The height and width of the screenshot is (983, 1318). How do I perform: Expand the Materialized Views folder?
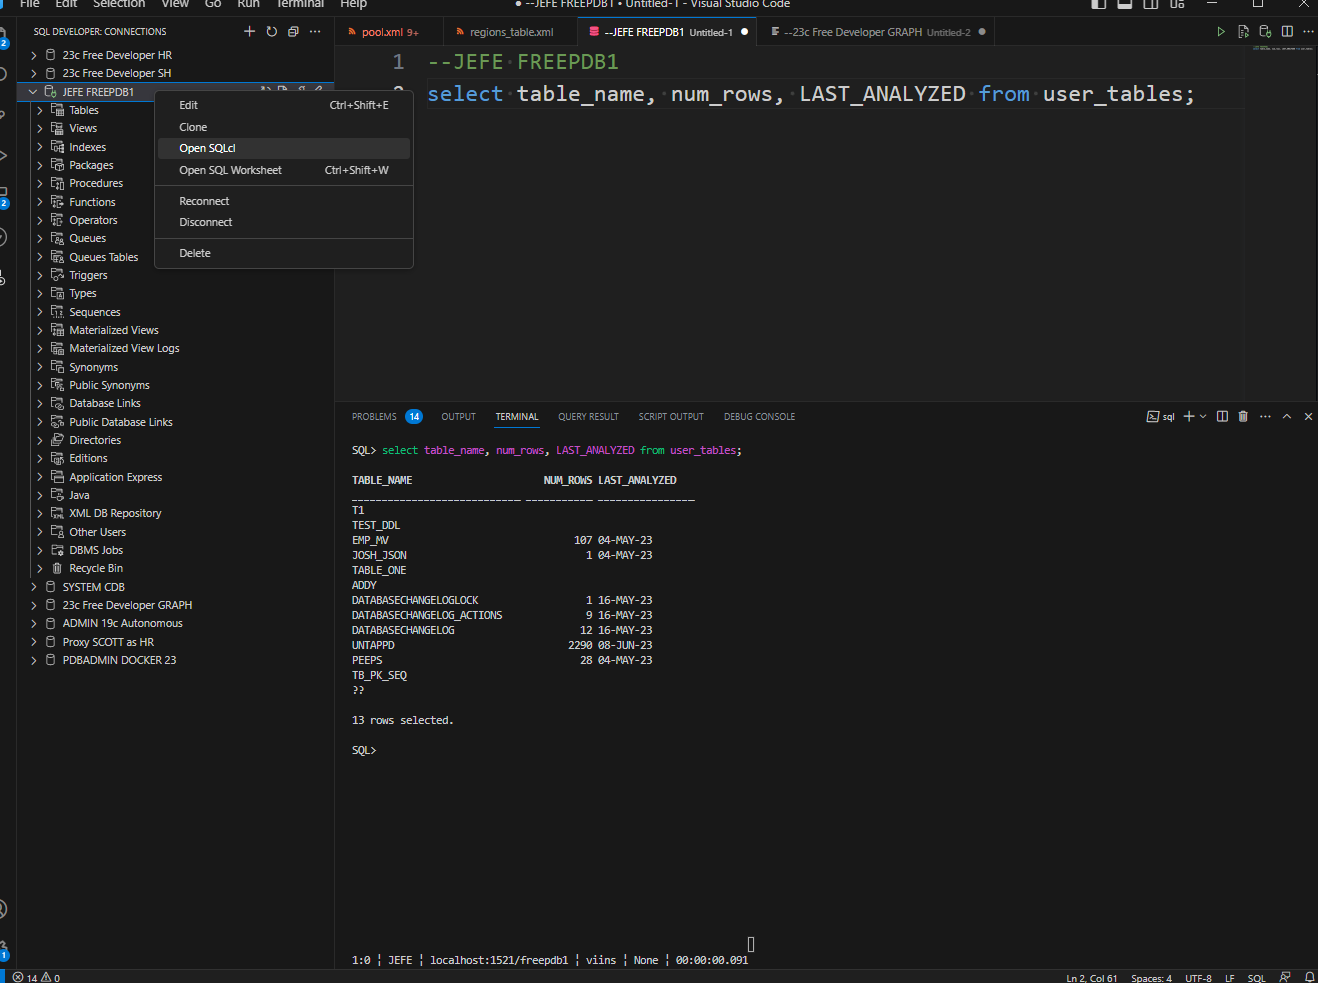point(40,331)
